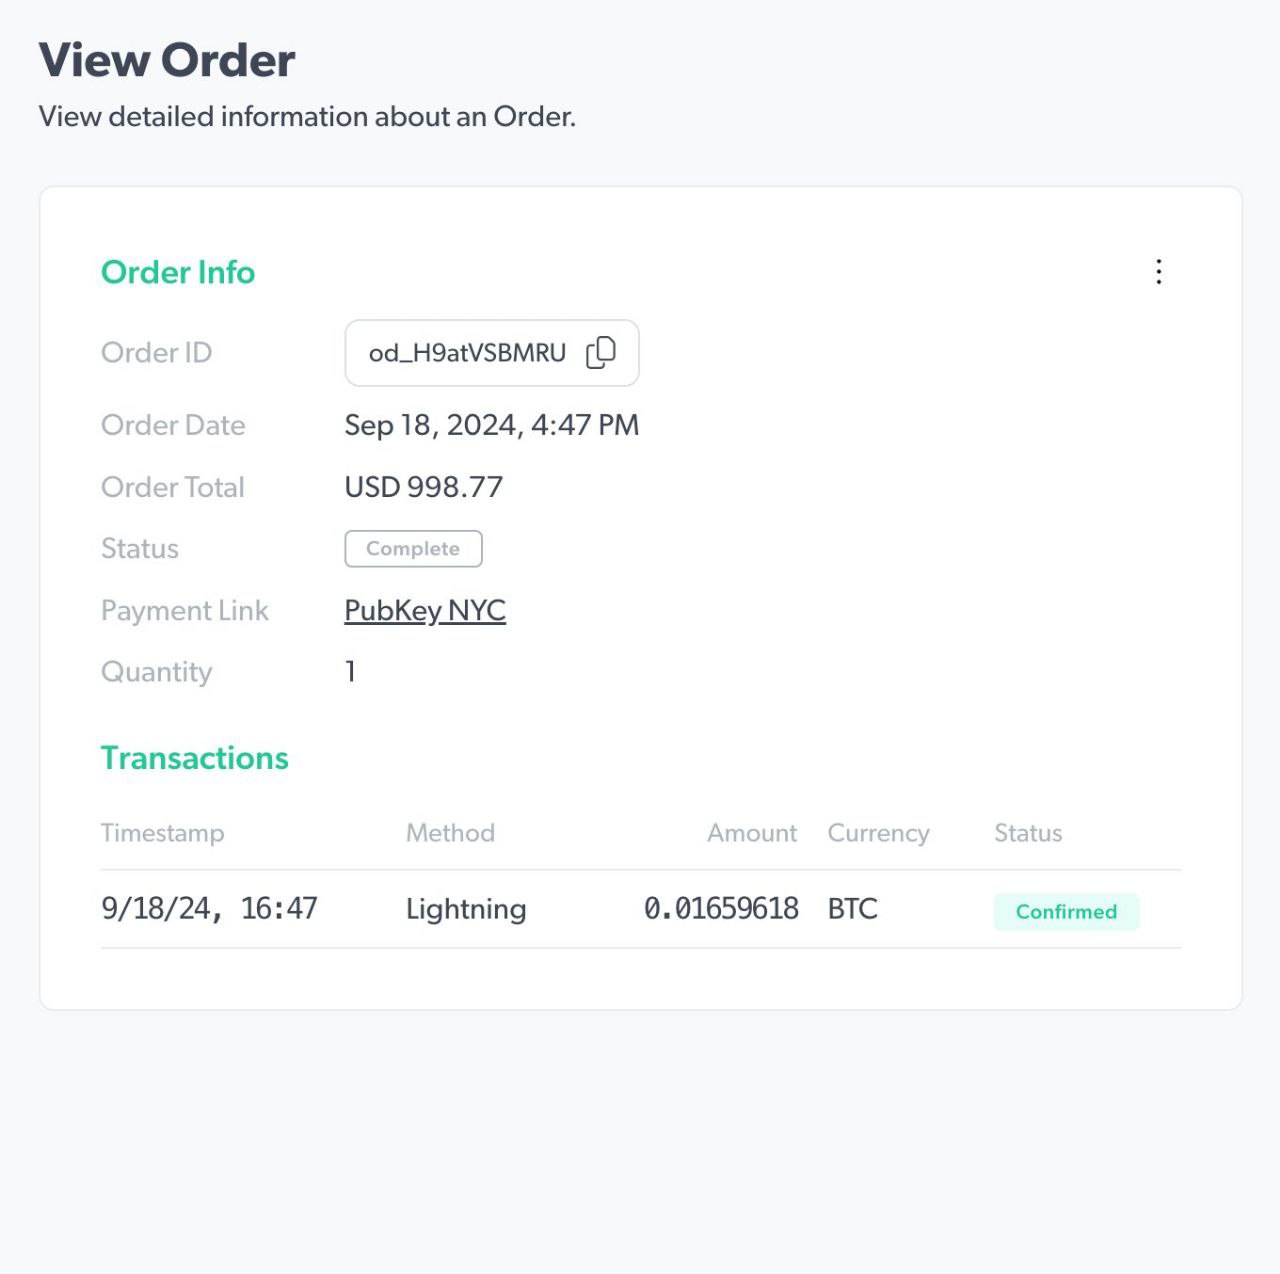This screenshot has height=1274, width=1280.
Task: Click the Transactions section heading
Action: point(195,758)
